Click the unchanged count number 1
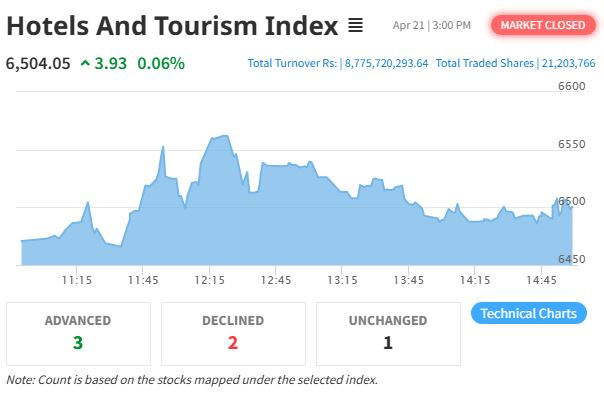 [x=388, y=343]
